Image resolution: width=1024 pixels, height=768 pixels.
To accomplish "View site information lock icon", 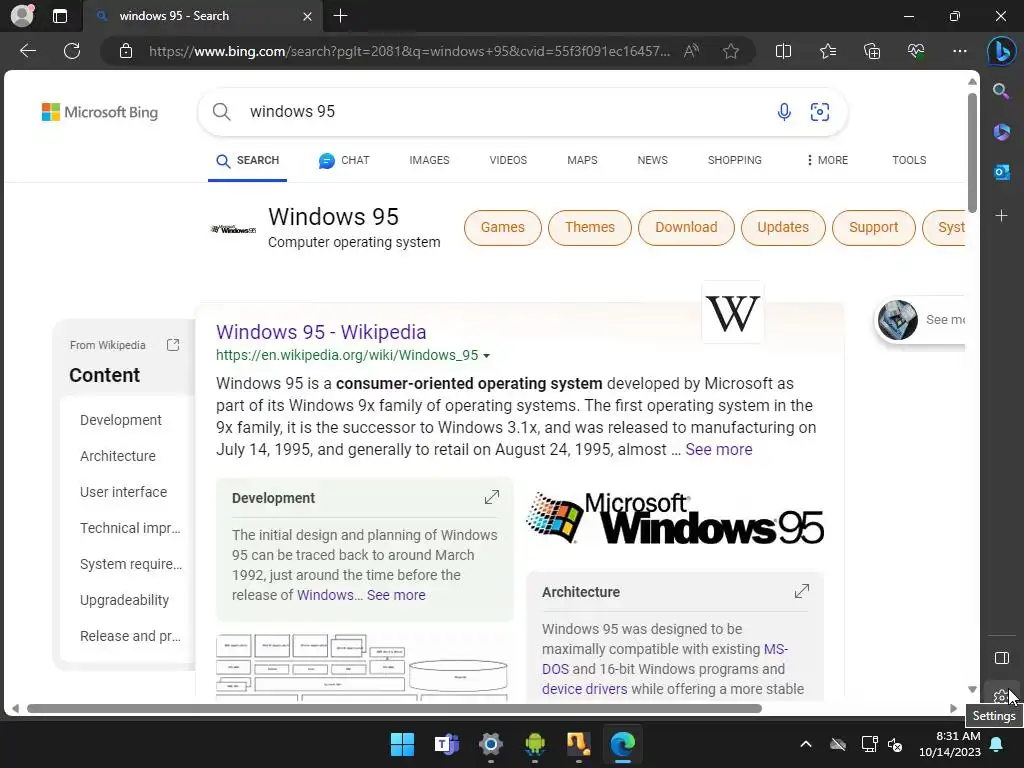I will pos(126,51).
